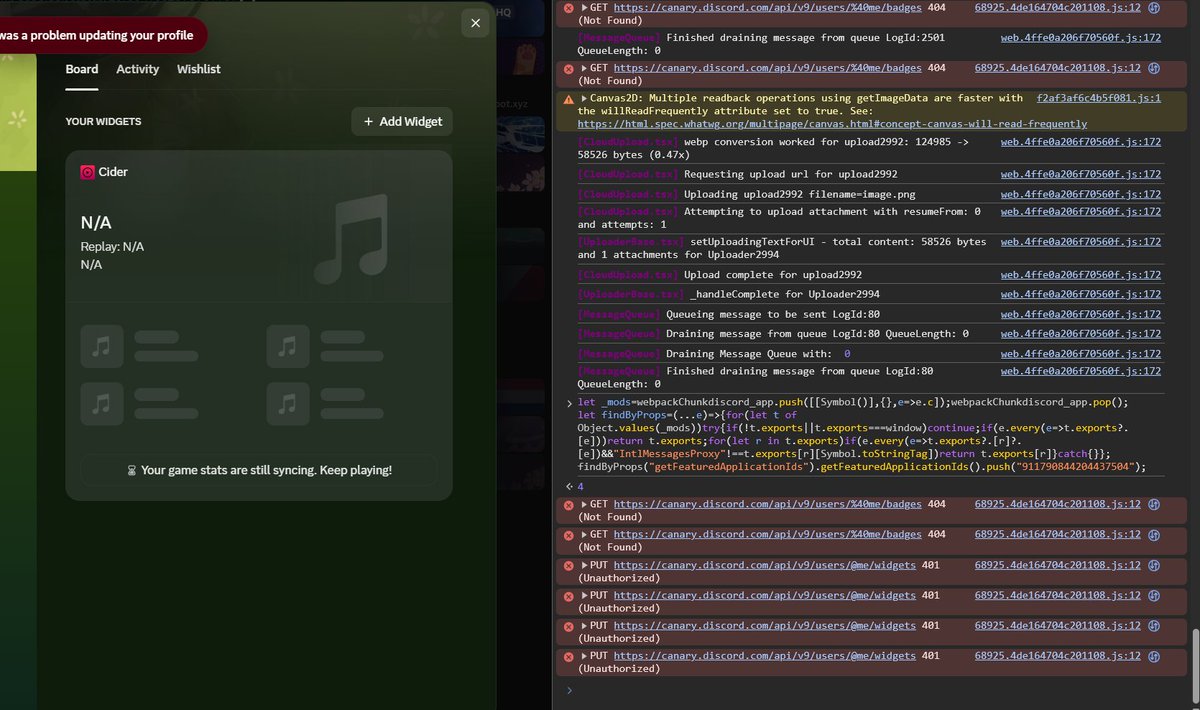Open source link for "Queueing message to be sent"
The image size is (1200, 710).
(x=1081, y=314)
